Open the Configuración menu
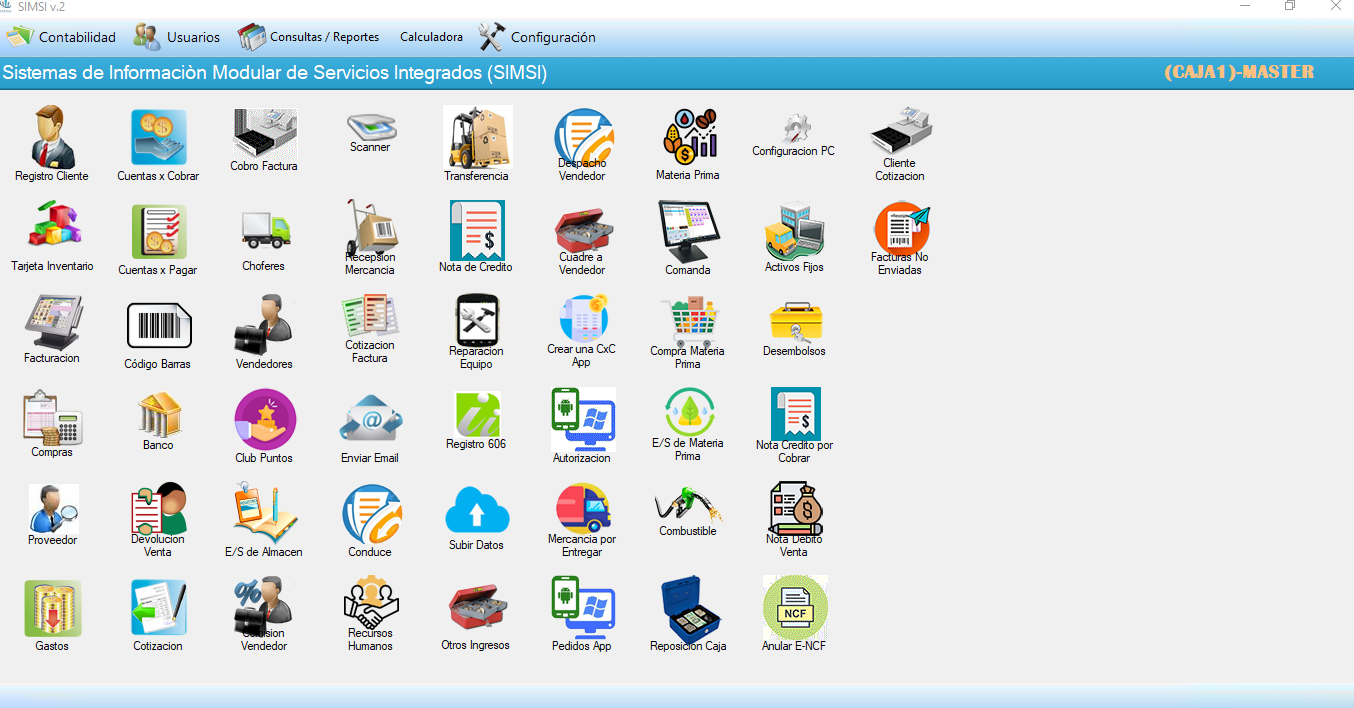Image resolution: width=1354 pixels, height=708 pixels. 537,37
